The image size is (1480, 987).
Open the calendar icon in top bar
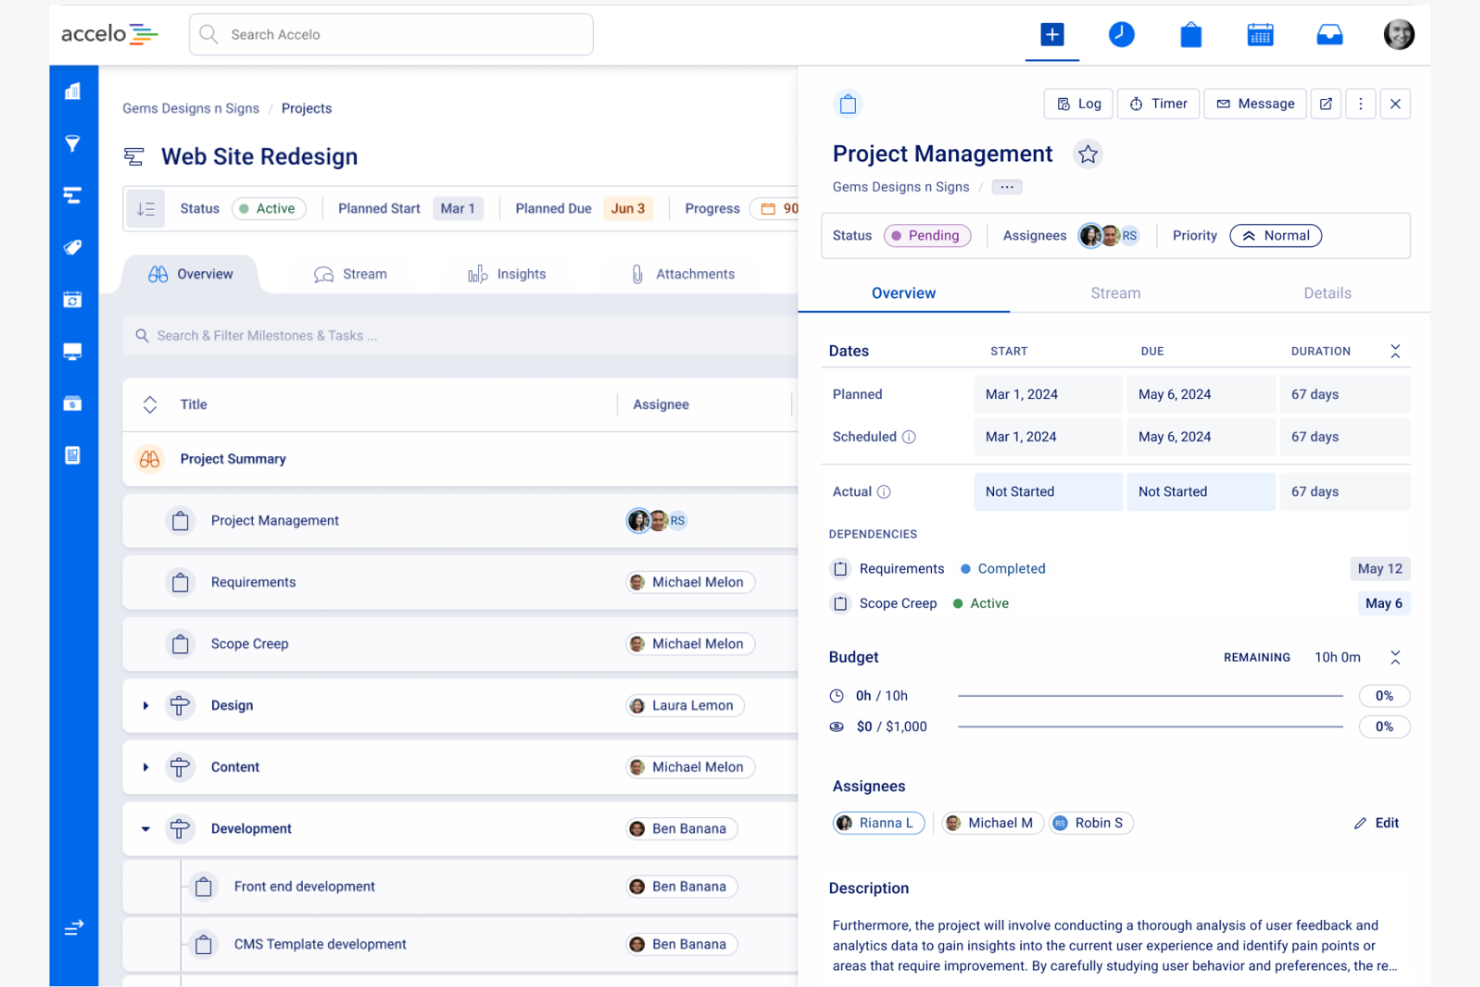tap(1260, 35)
